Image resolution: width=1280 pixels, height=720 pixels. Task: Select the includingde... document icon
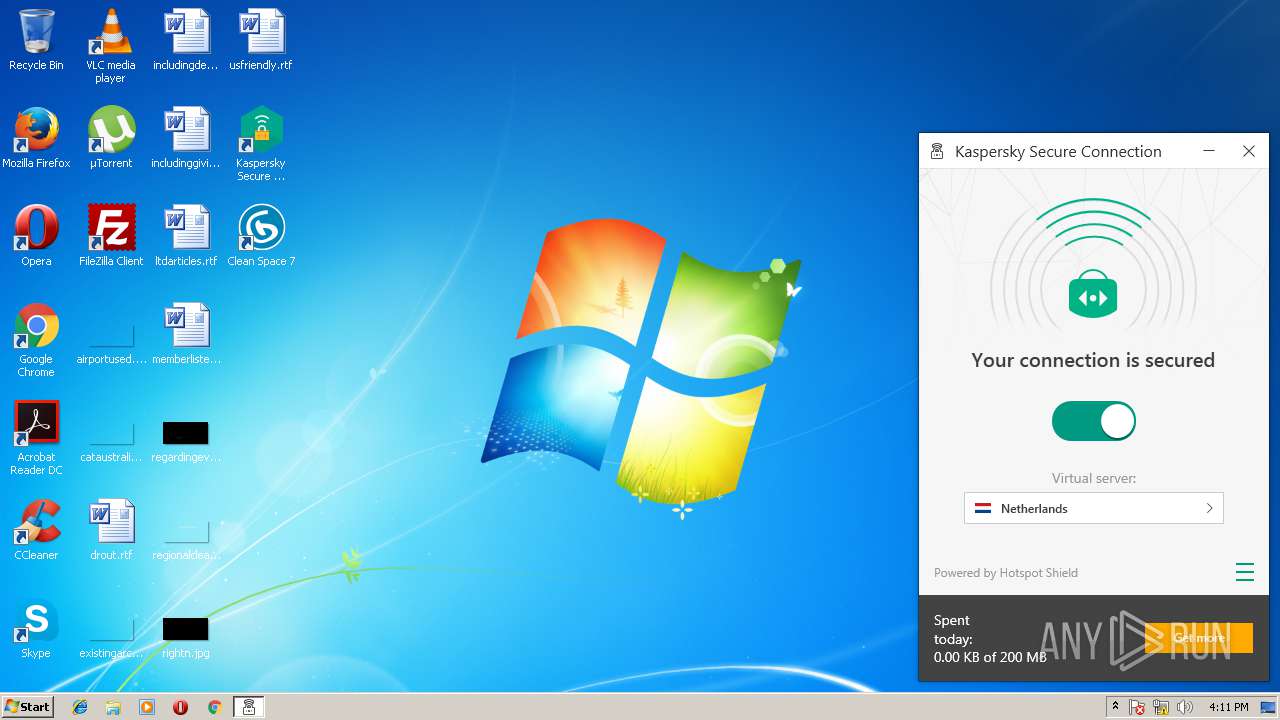click(186, 40)
